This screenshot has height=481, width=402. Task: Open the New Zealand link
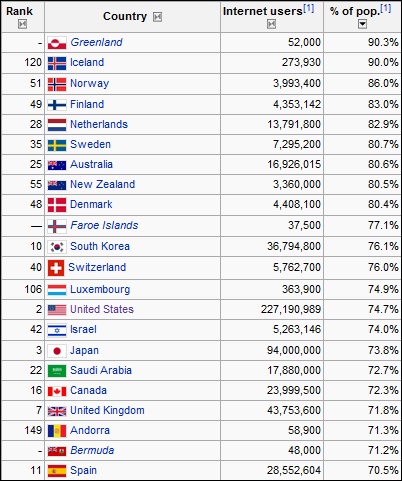pyautogui.click(x=102, y=184)
